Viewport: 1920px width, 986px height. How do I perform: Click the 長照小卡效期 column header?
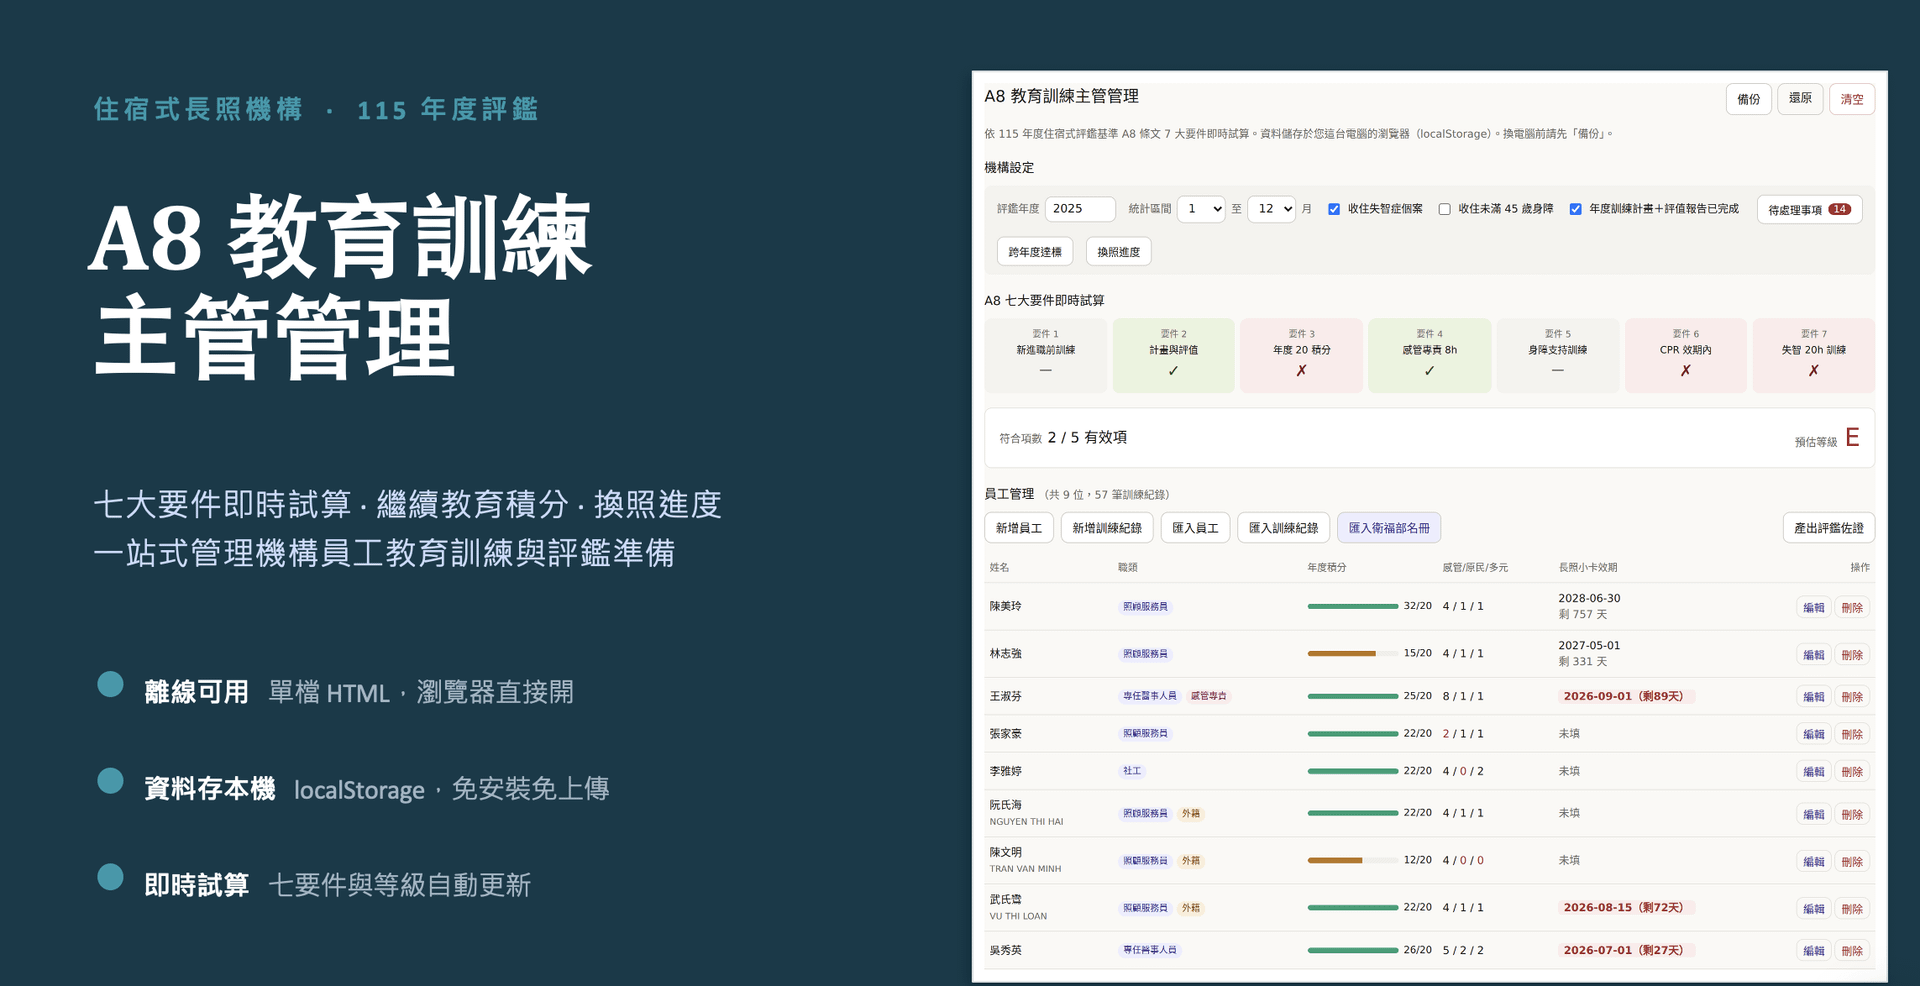click(x=1588, y=567)
